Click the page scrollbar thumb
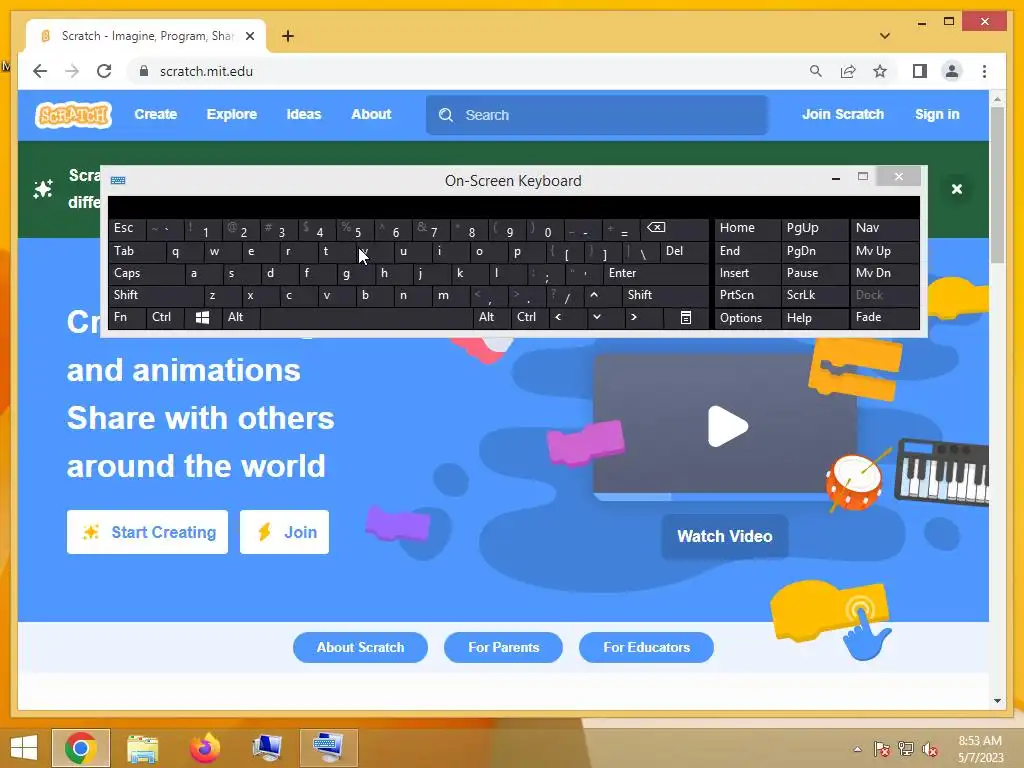The height and width of the screenshot is (768, 1024). 997,185
